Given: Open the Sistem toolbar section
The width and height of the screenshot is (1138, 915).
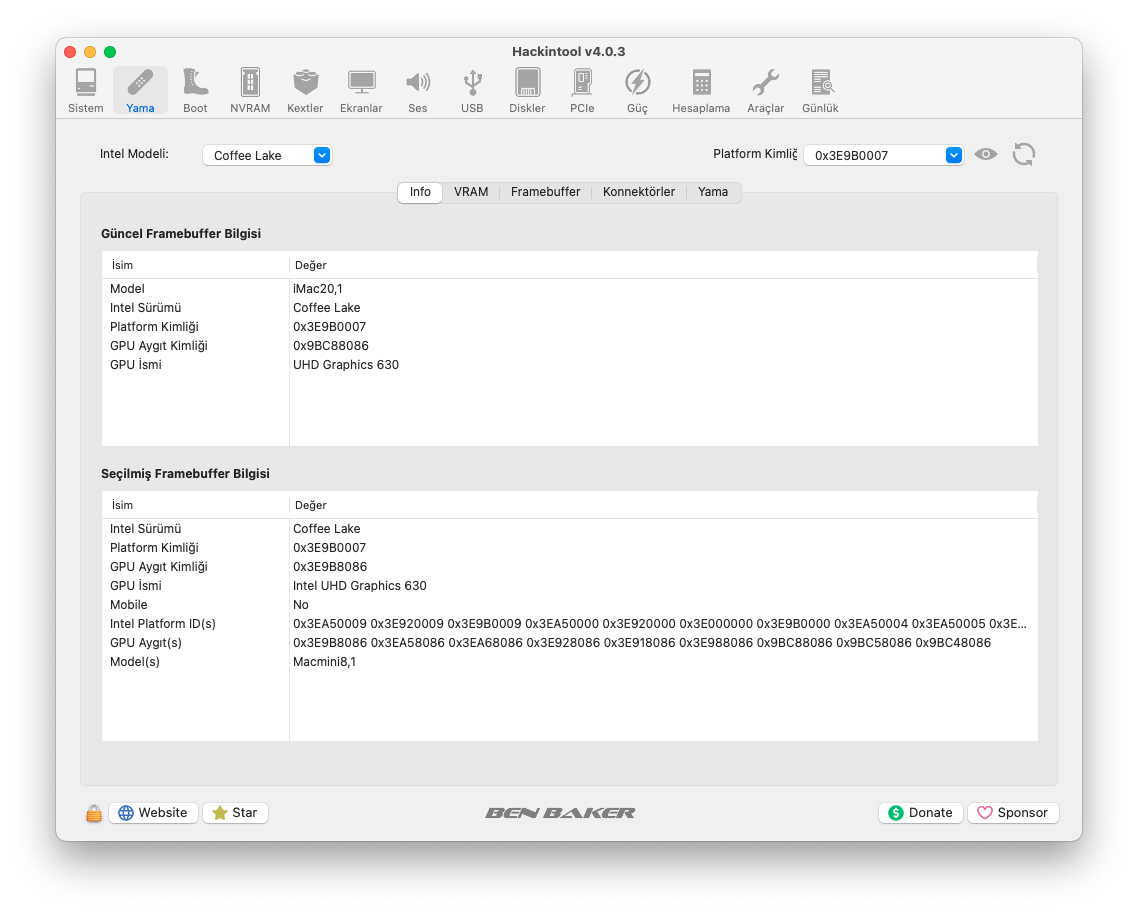Looking at the screenshot, I should [86, 90].
